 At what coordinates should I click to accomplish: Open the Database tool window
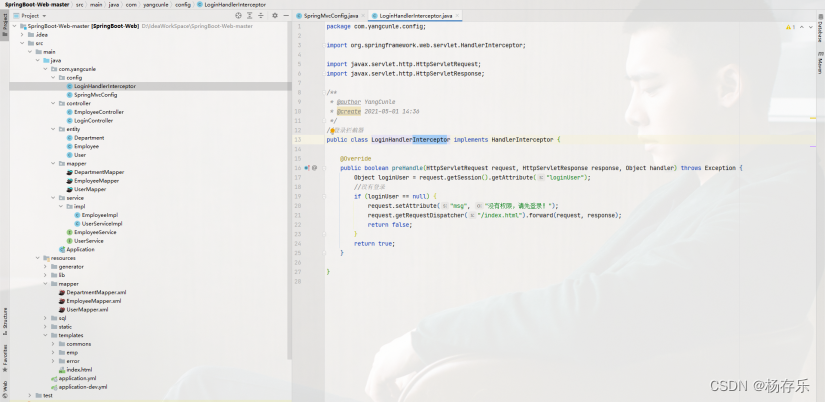820,28
